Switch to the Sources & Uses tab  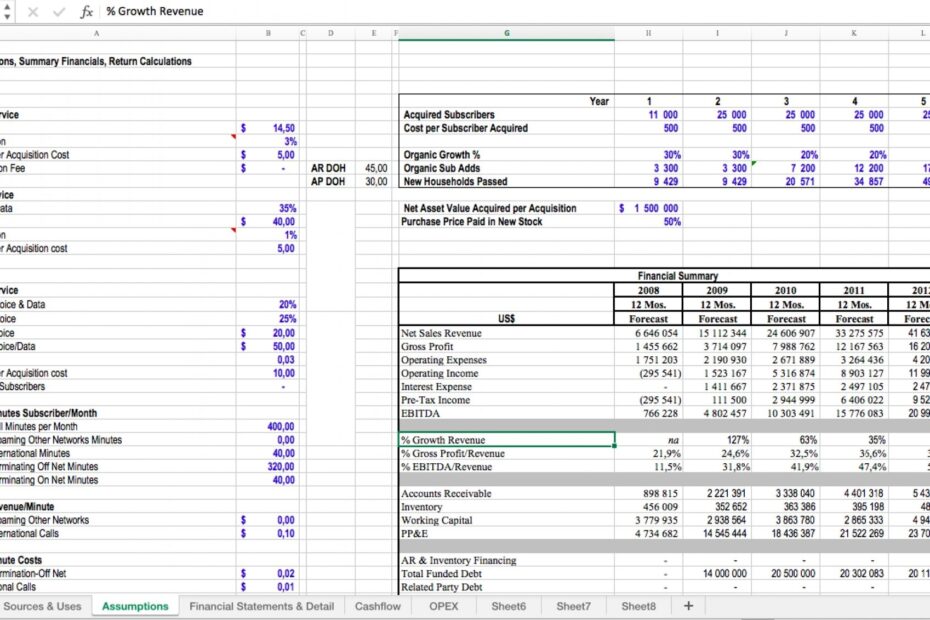[x=44, y=606]
